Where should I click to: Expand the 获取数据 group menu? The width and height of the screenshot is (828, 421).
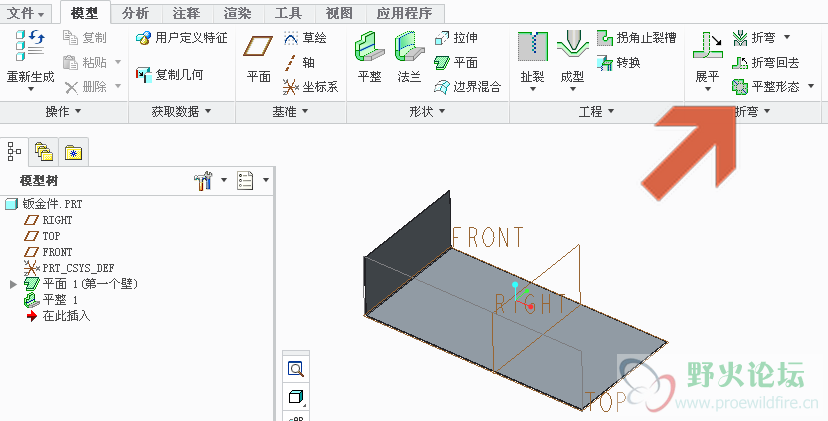(181, 111)
